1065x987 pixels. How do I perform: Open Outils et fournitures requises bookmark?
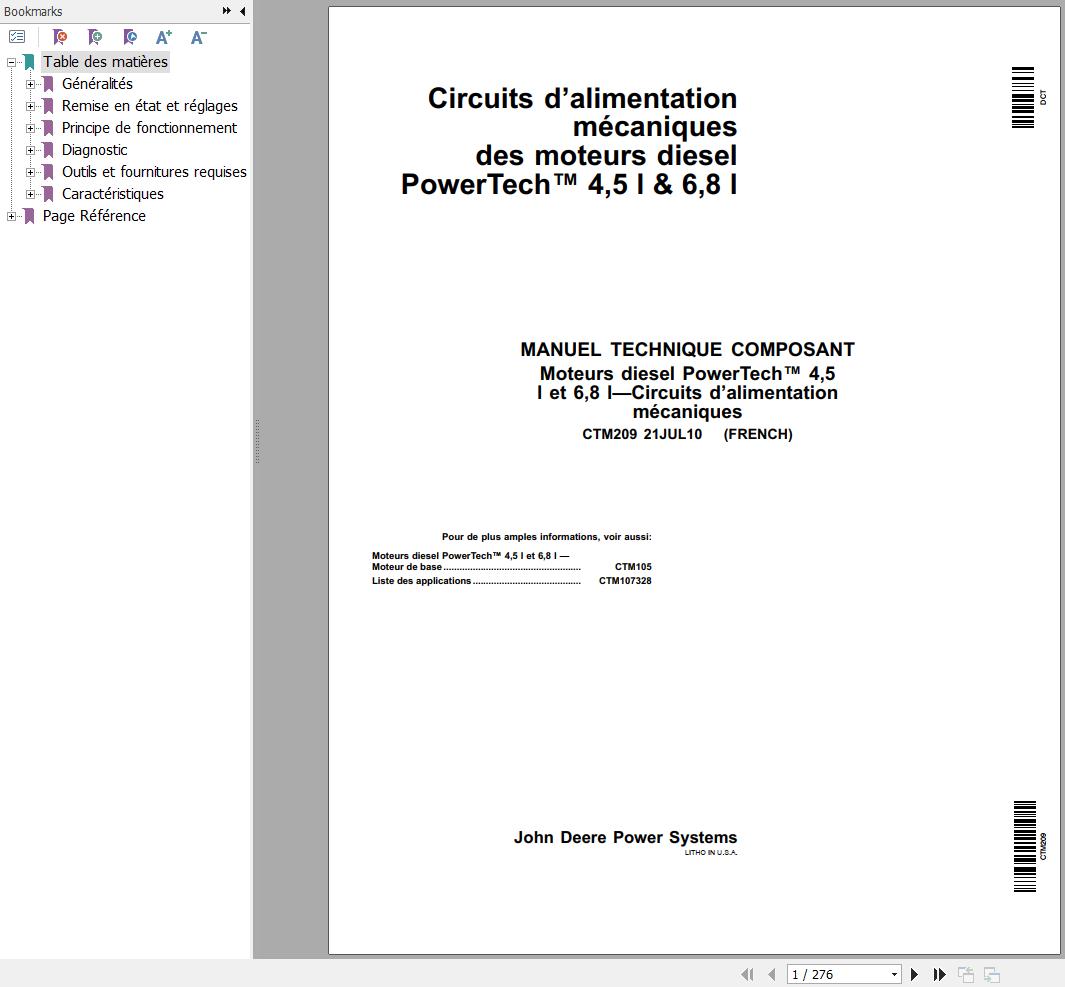(154, 172)
